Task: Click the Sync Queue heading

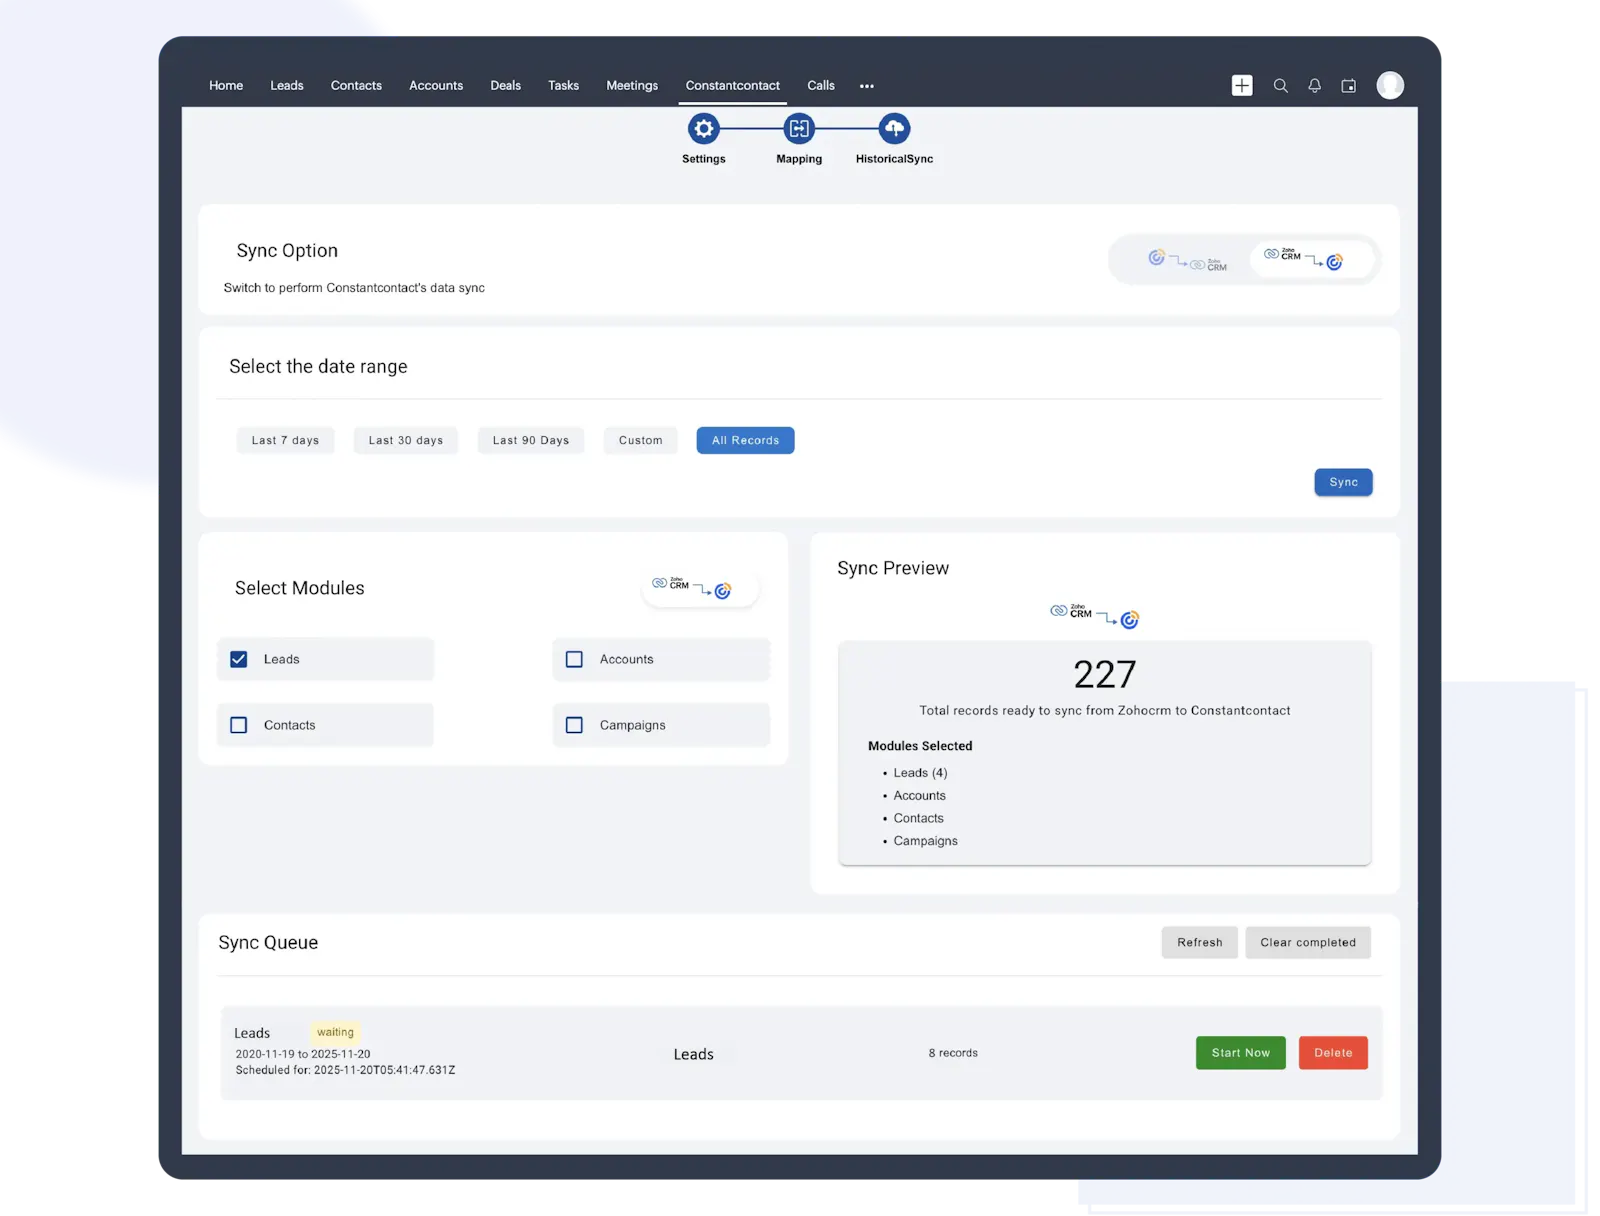Action: click(x=268, y=943)
